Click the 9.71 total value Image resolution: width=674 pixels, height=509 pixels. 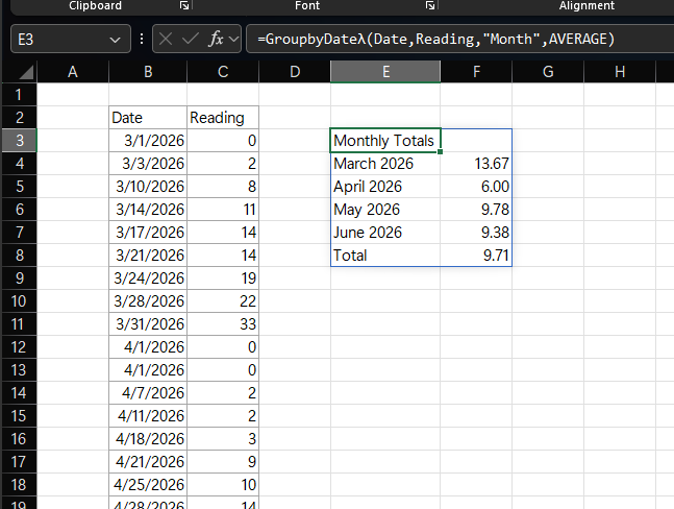coord(476,255)
